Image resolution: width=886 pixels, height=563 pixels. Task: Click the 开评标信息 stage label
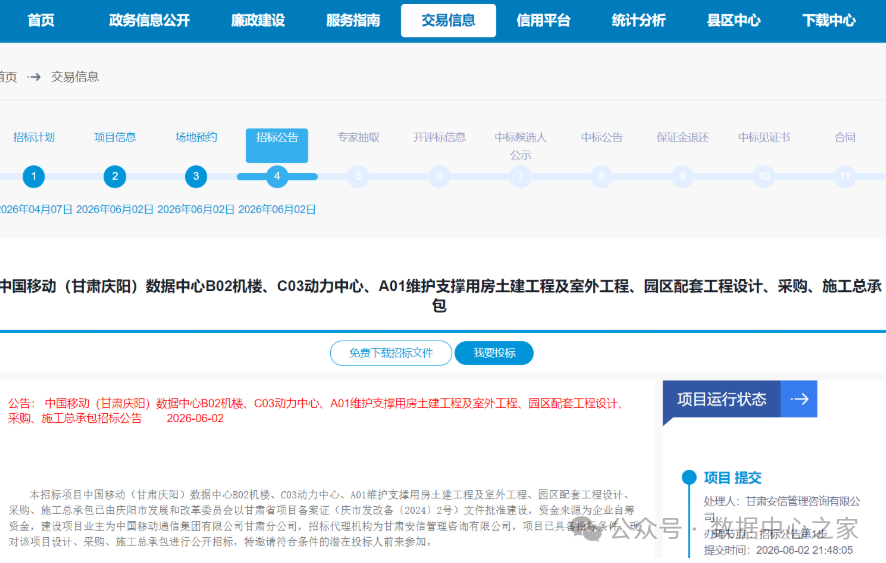[x=439, y=137]
